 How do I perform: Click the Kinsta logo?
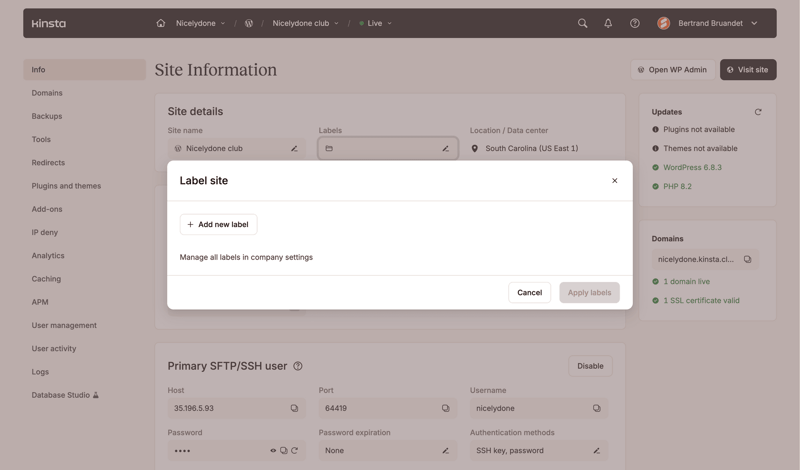[48, 23]
